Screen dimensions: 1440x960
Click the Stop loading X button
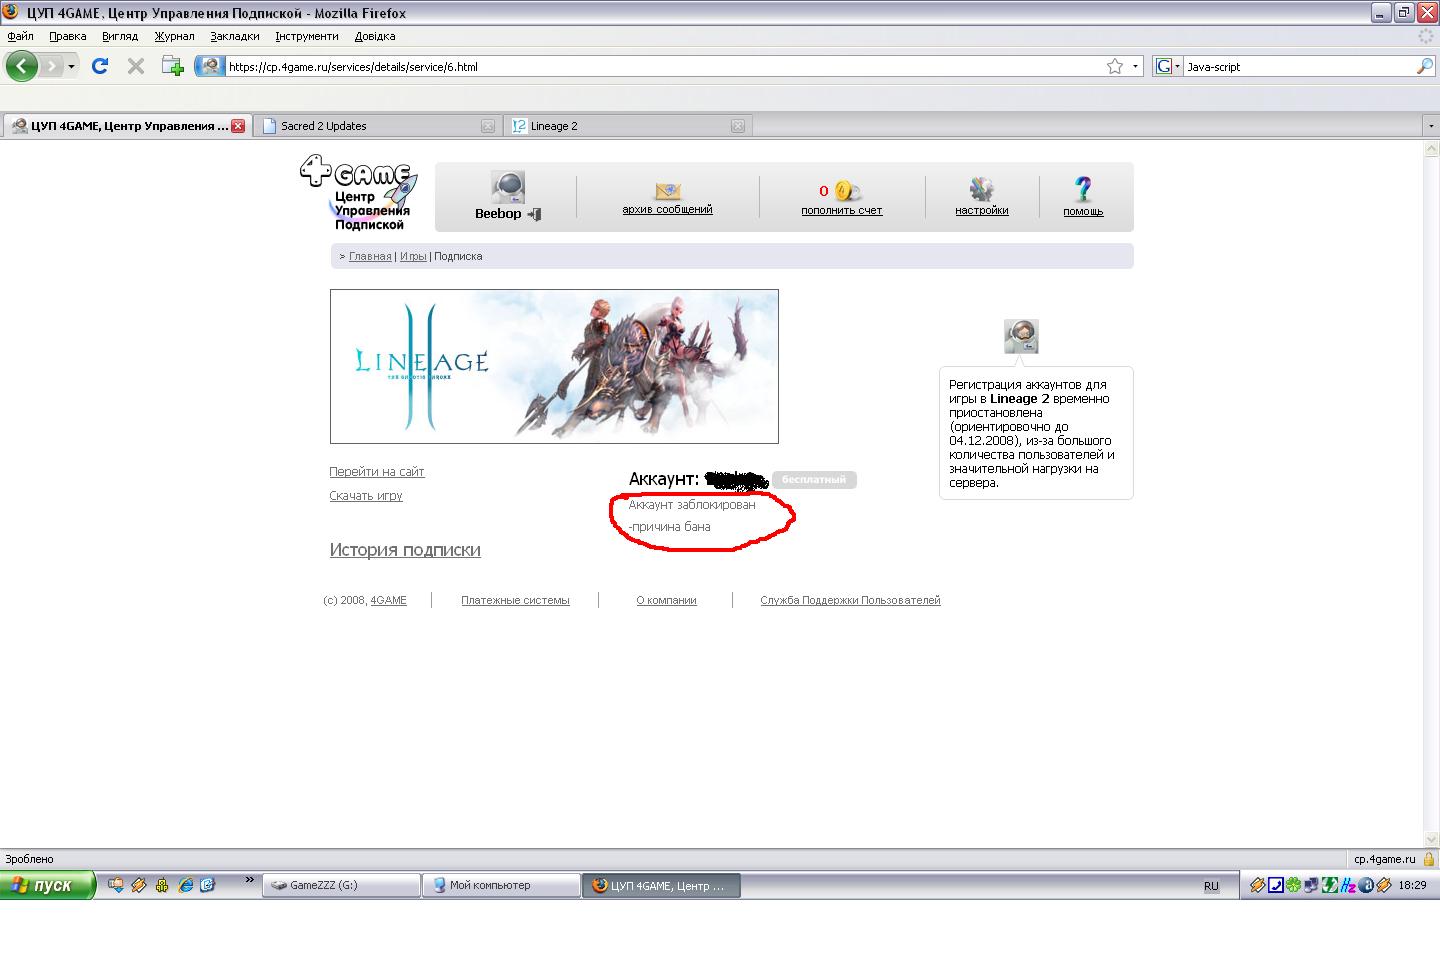(x=136, y=67)
